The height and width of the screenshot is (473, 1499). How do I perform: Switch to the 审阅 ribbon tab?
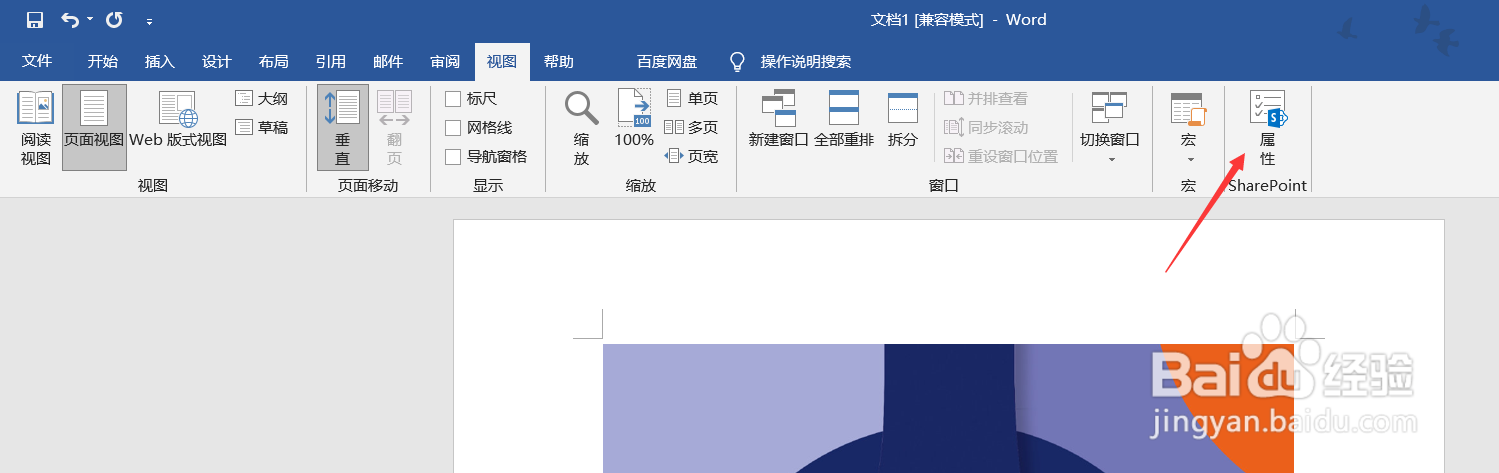(x=445, y=62)
